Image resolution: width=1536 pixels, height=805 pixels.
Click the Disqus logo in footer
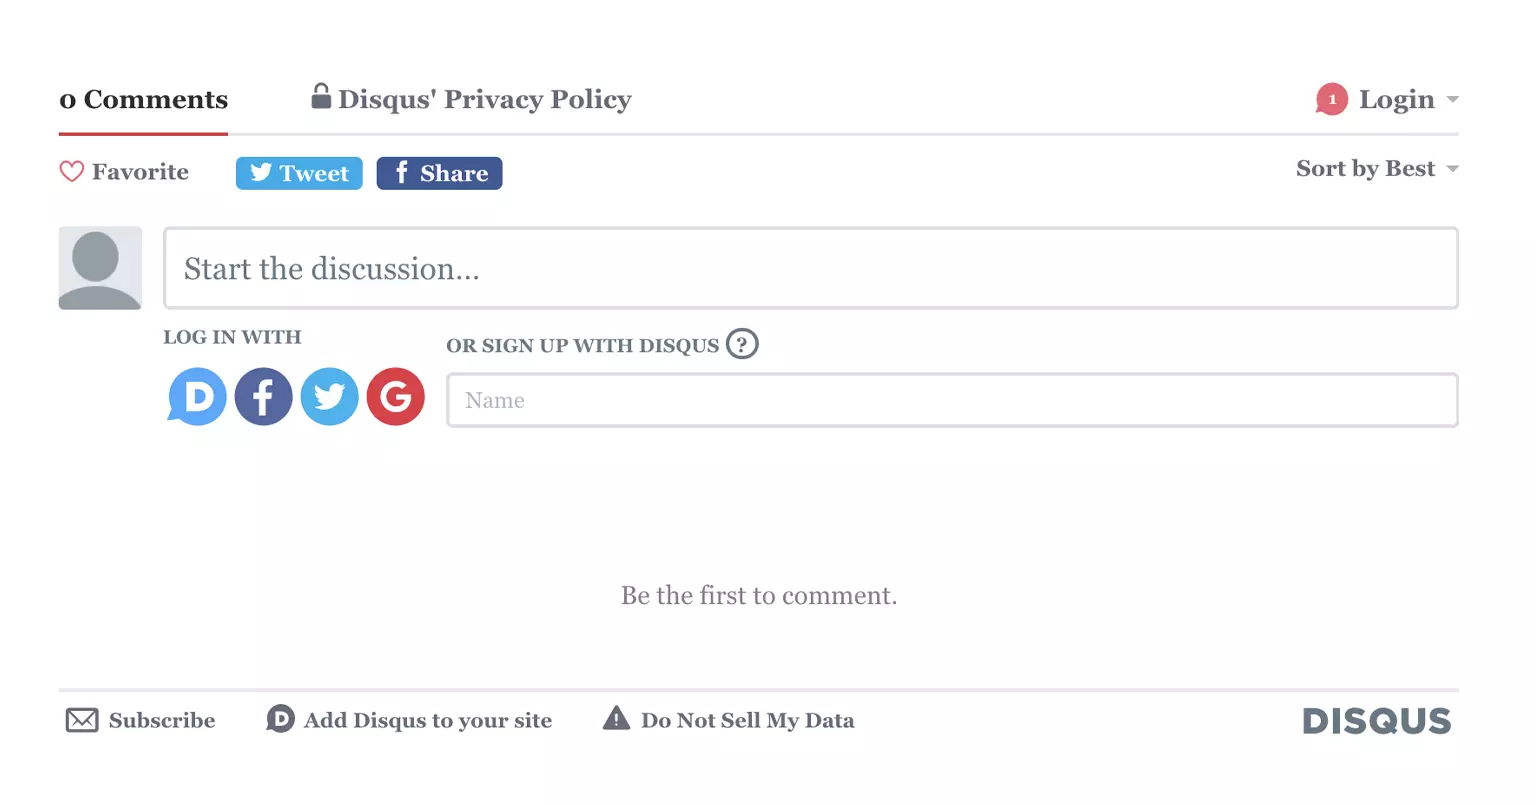click(1376, 721)
